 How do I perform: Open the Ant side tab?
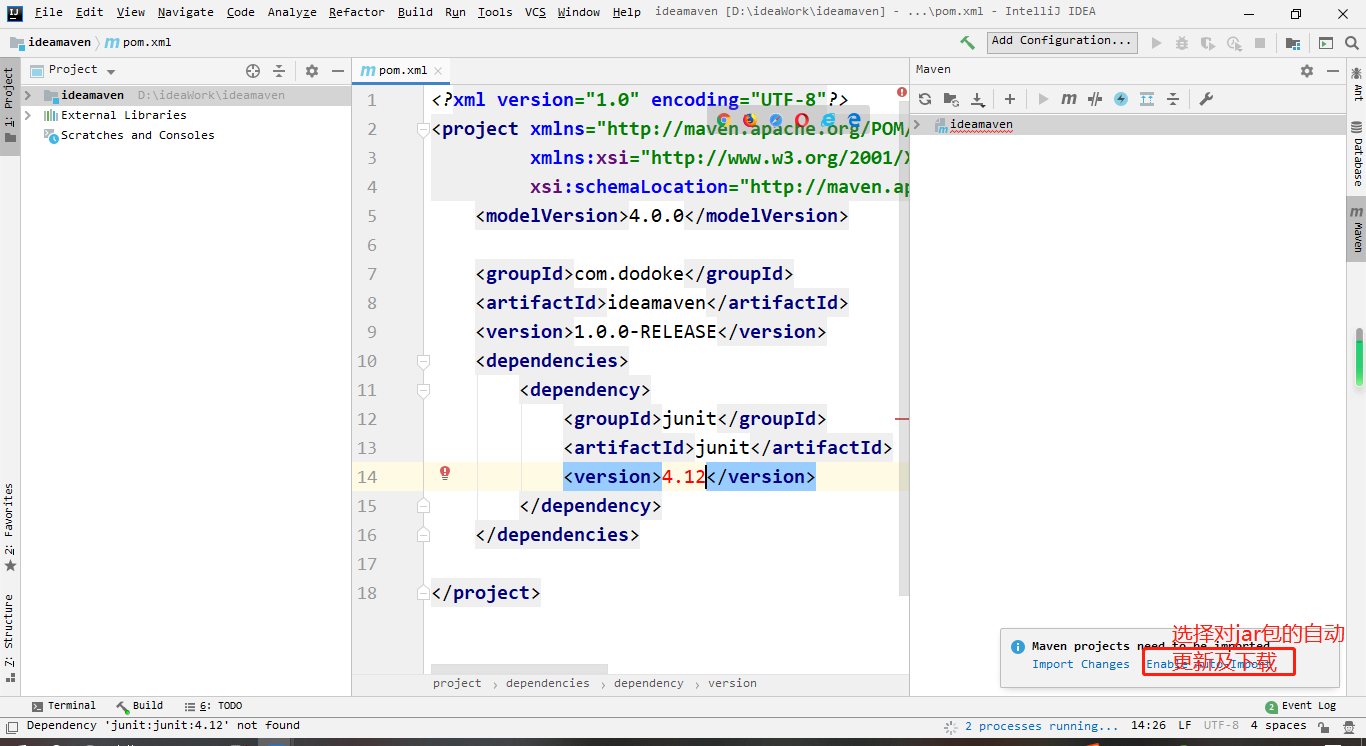[x=1357, y=85]
